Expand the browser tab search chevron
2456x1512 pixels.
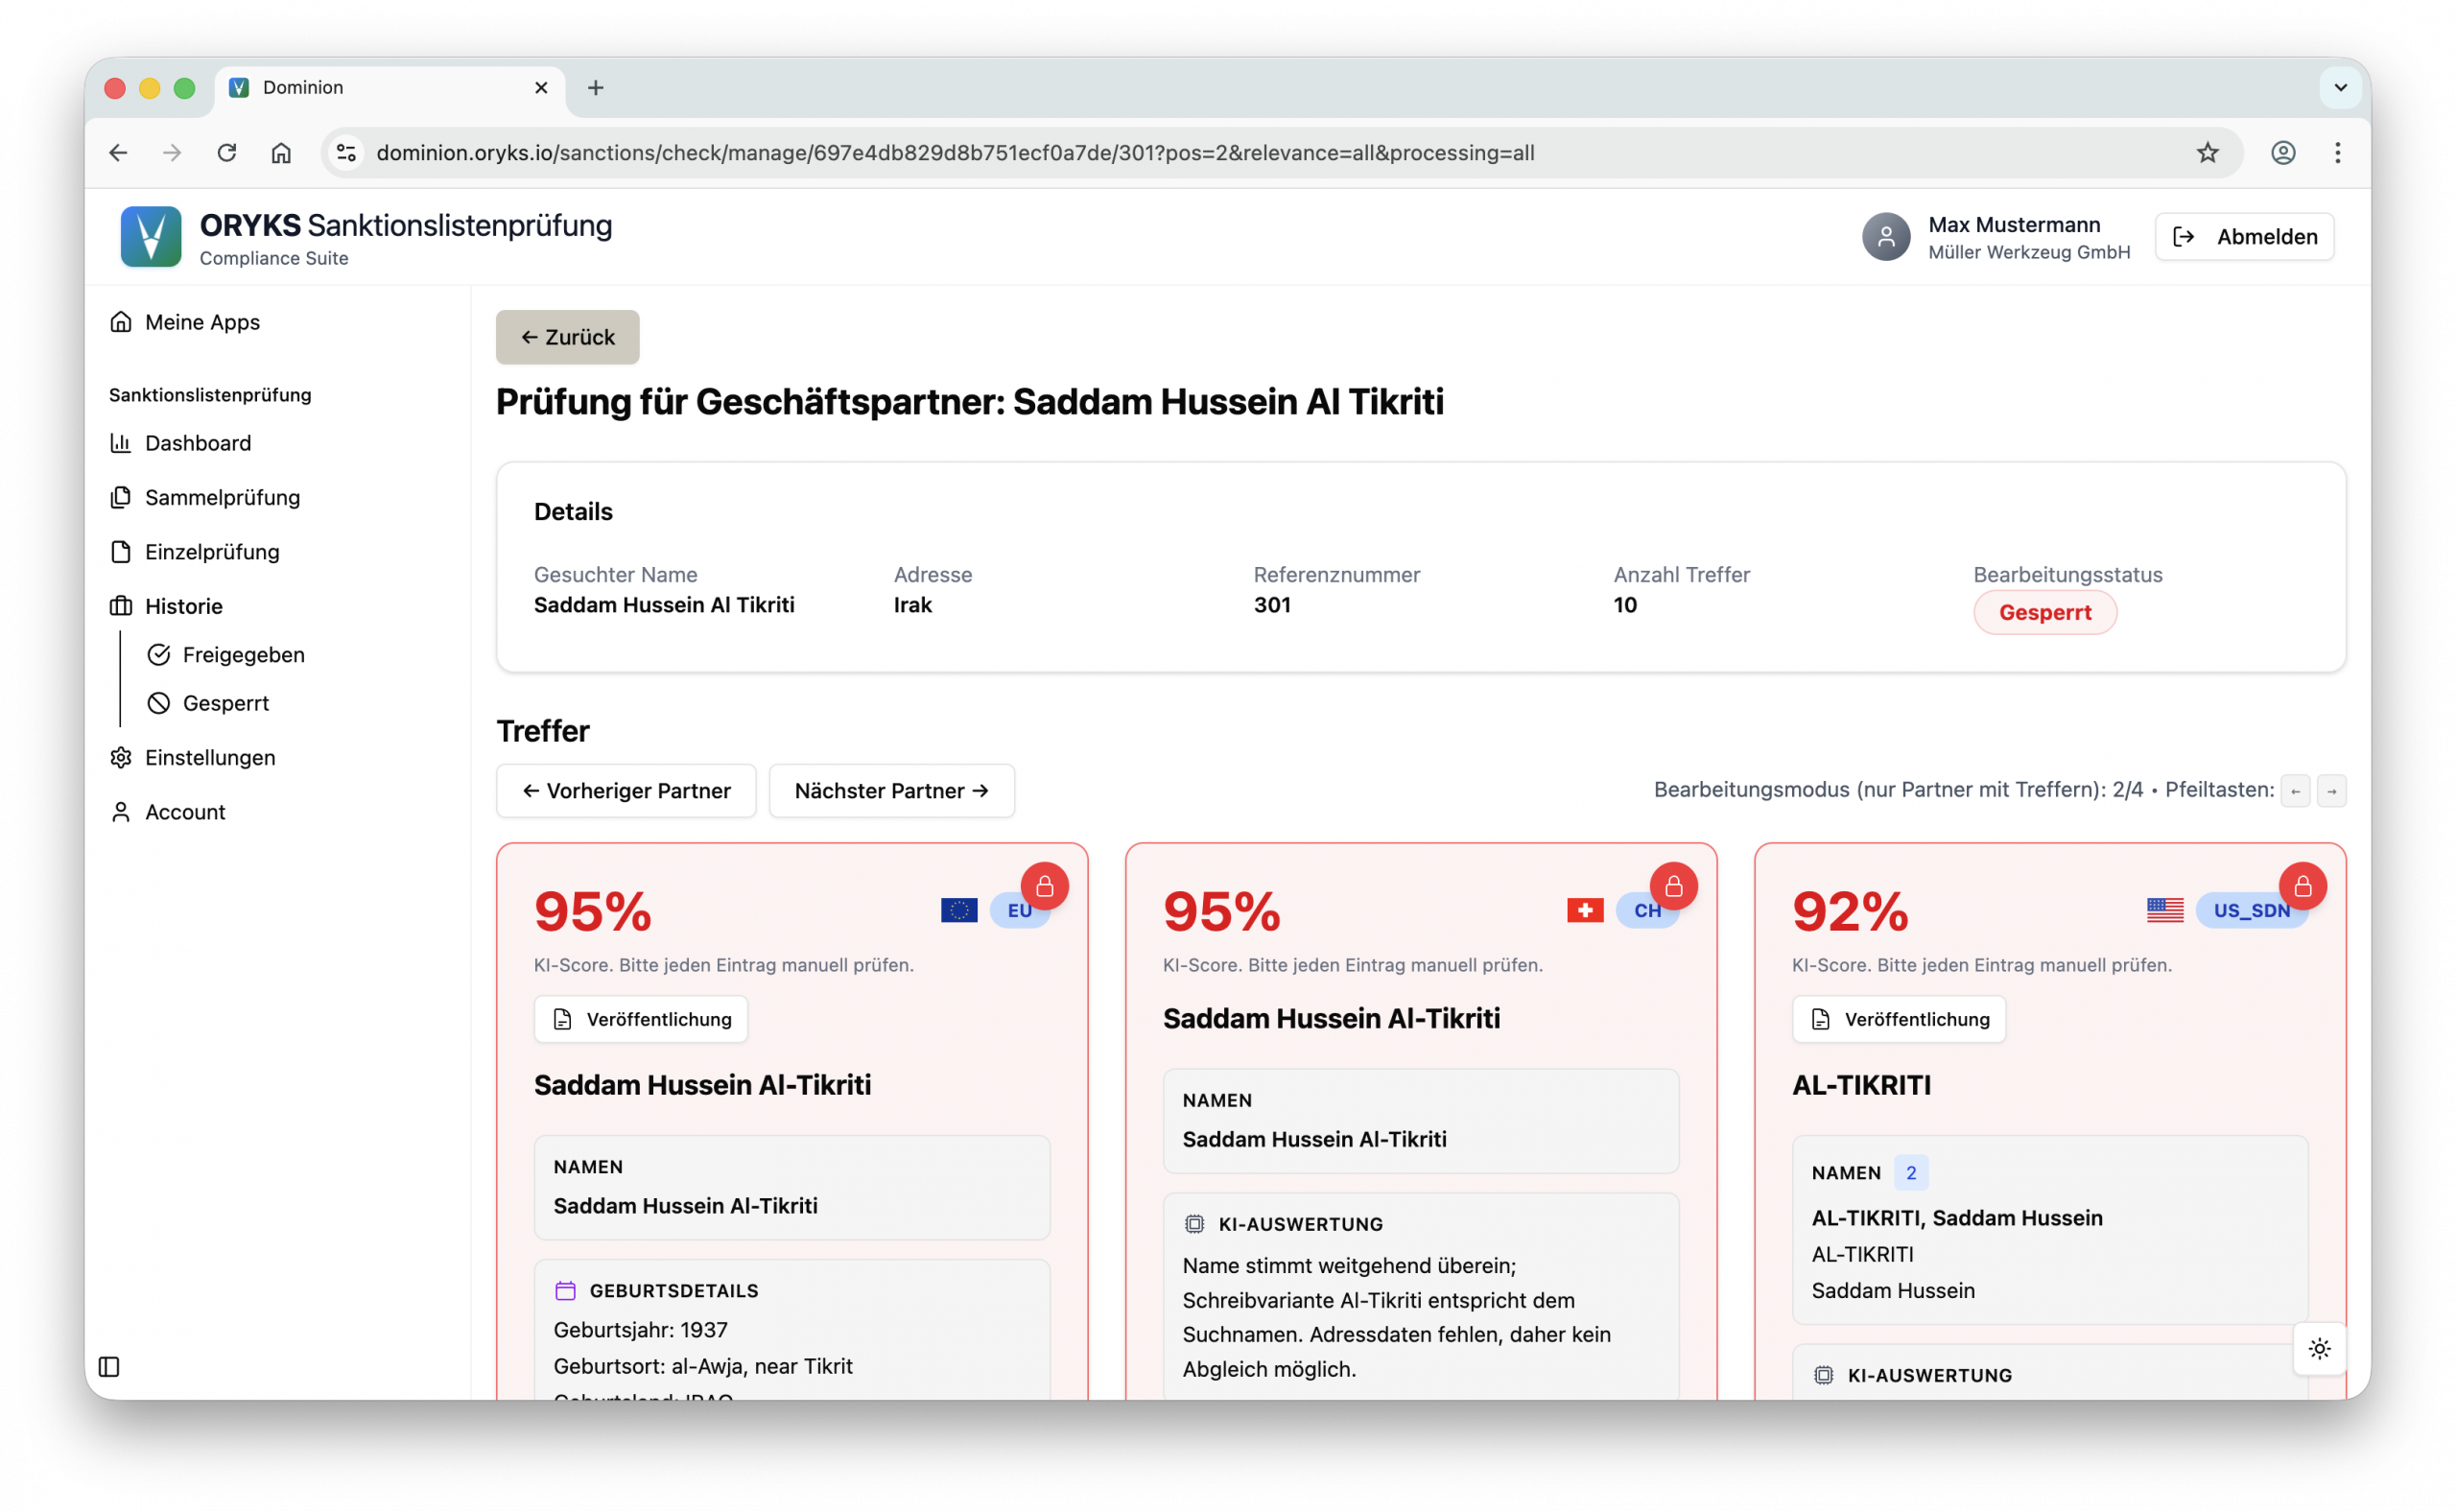click(2340, 88)
